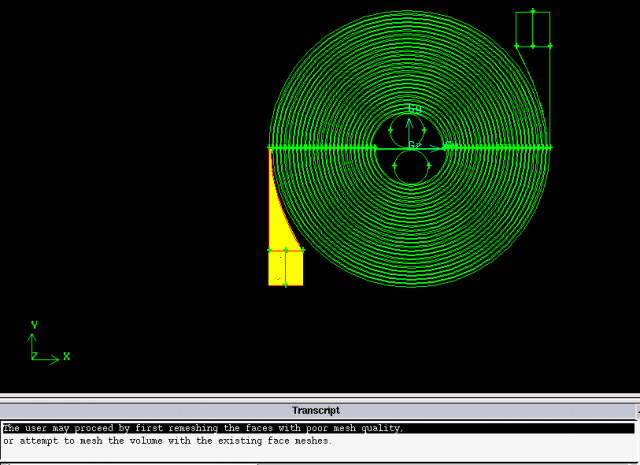Select the upper small circle in spiral center

click(x=408, y=131)
